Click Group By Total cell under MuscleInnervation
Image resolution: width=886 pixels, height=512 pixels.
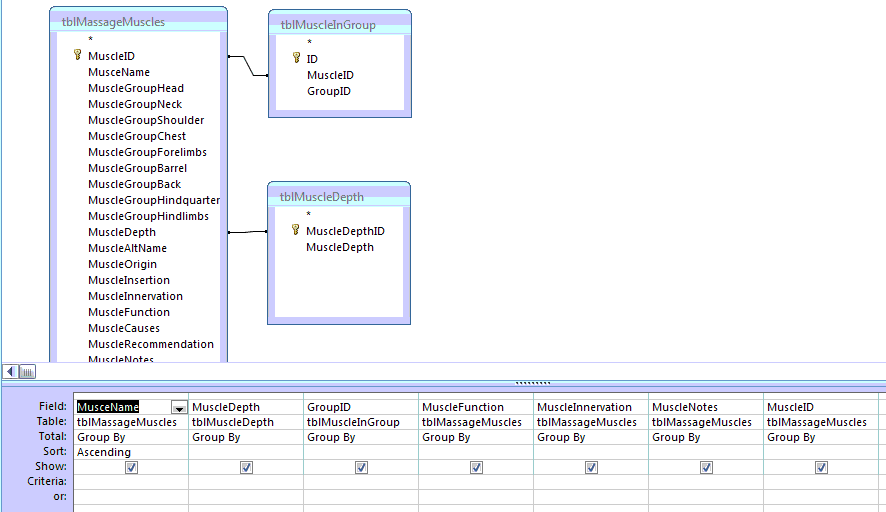591,437
